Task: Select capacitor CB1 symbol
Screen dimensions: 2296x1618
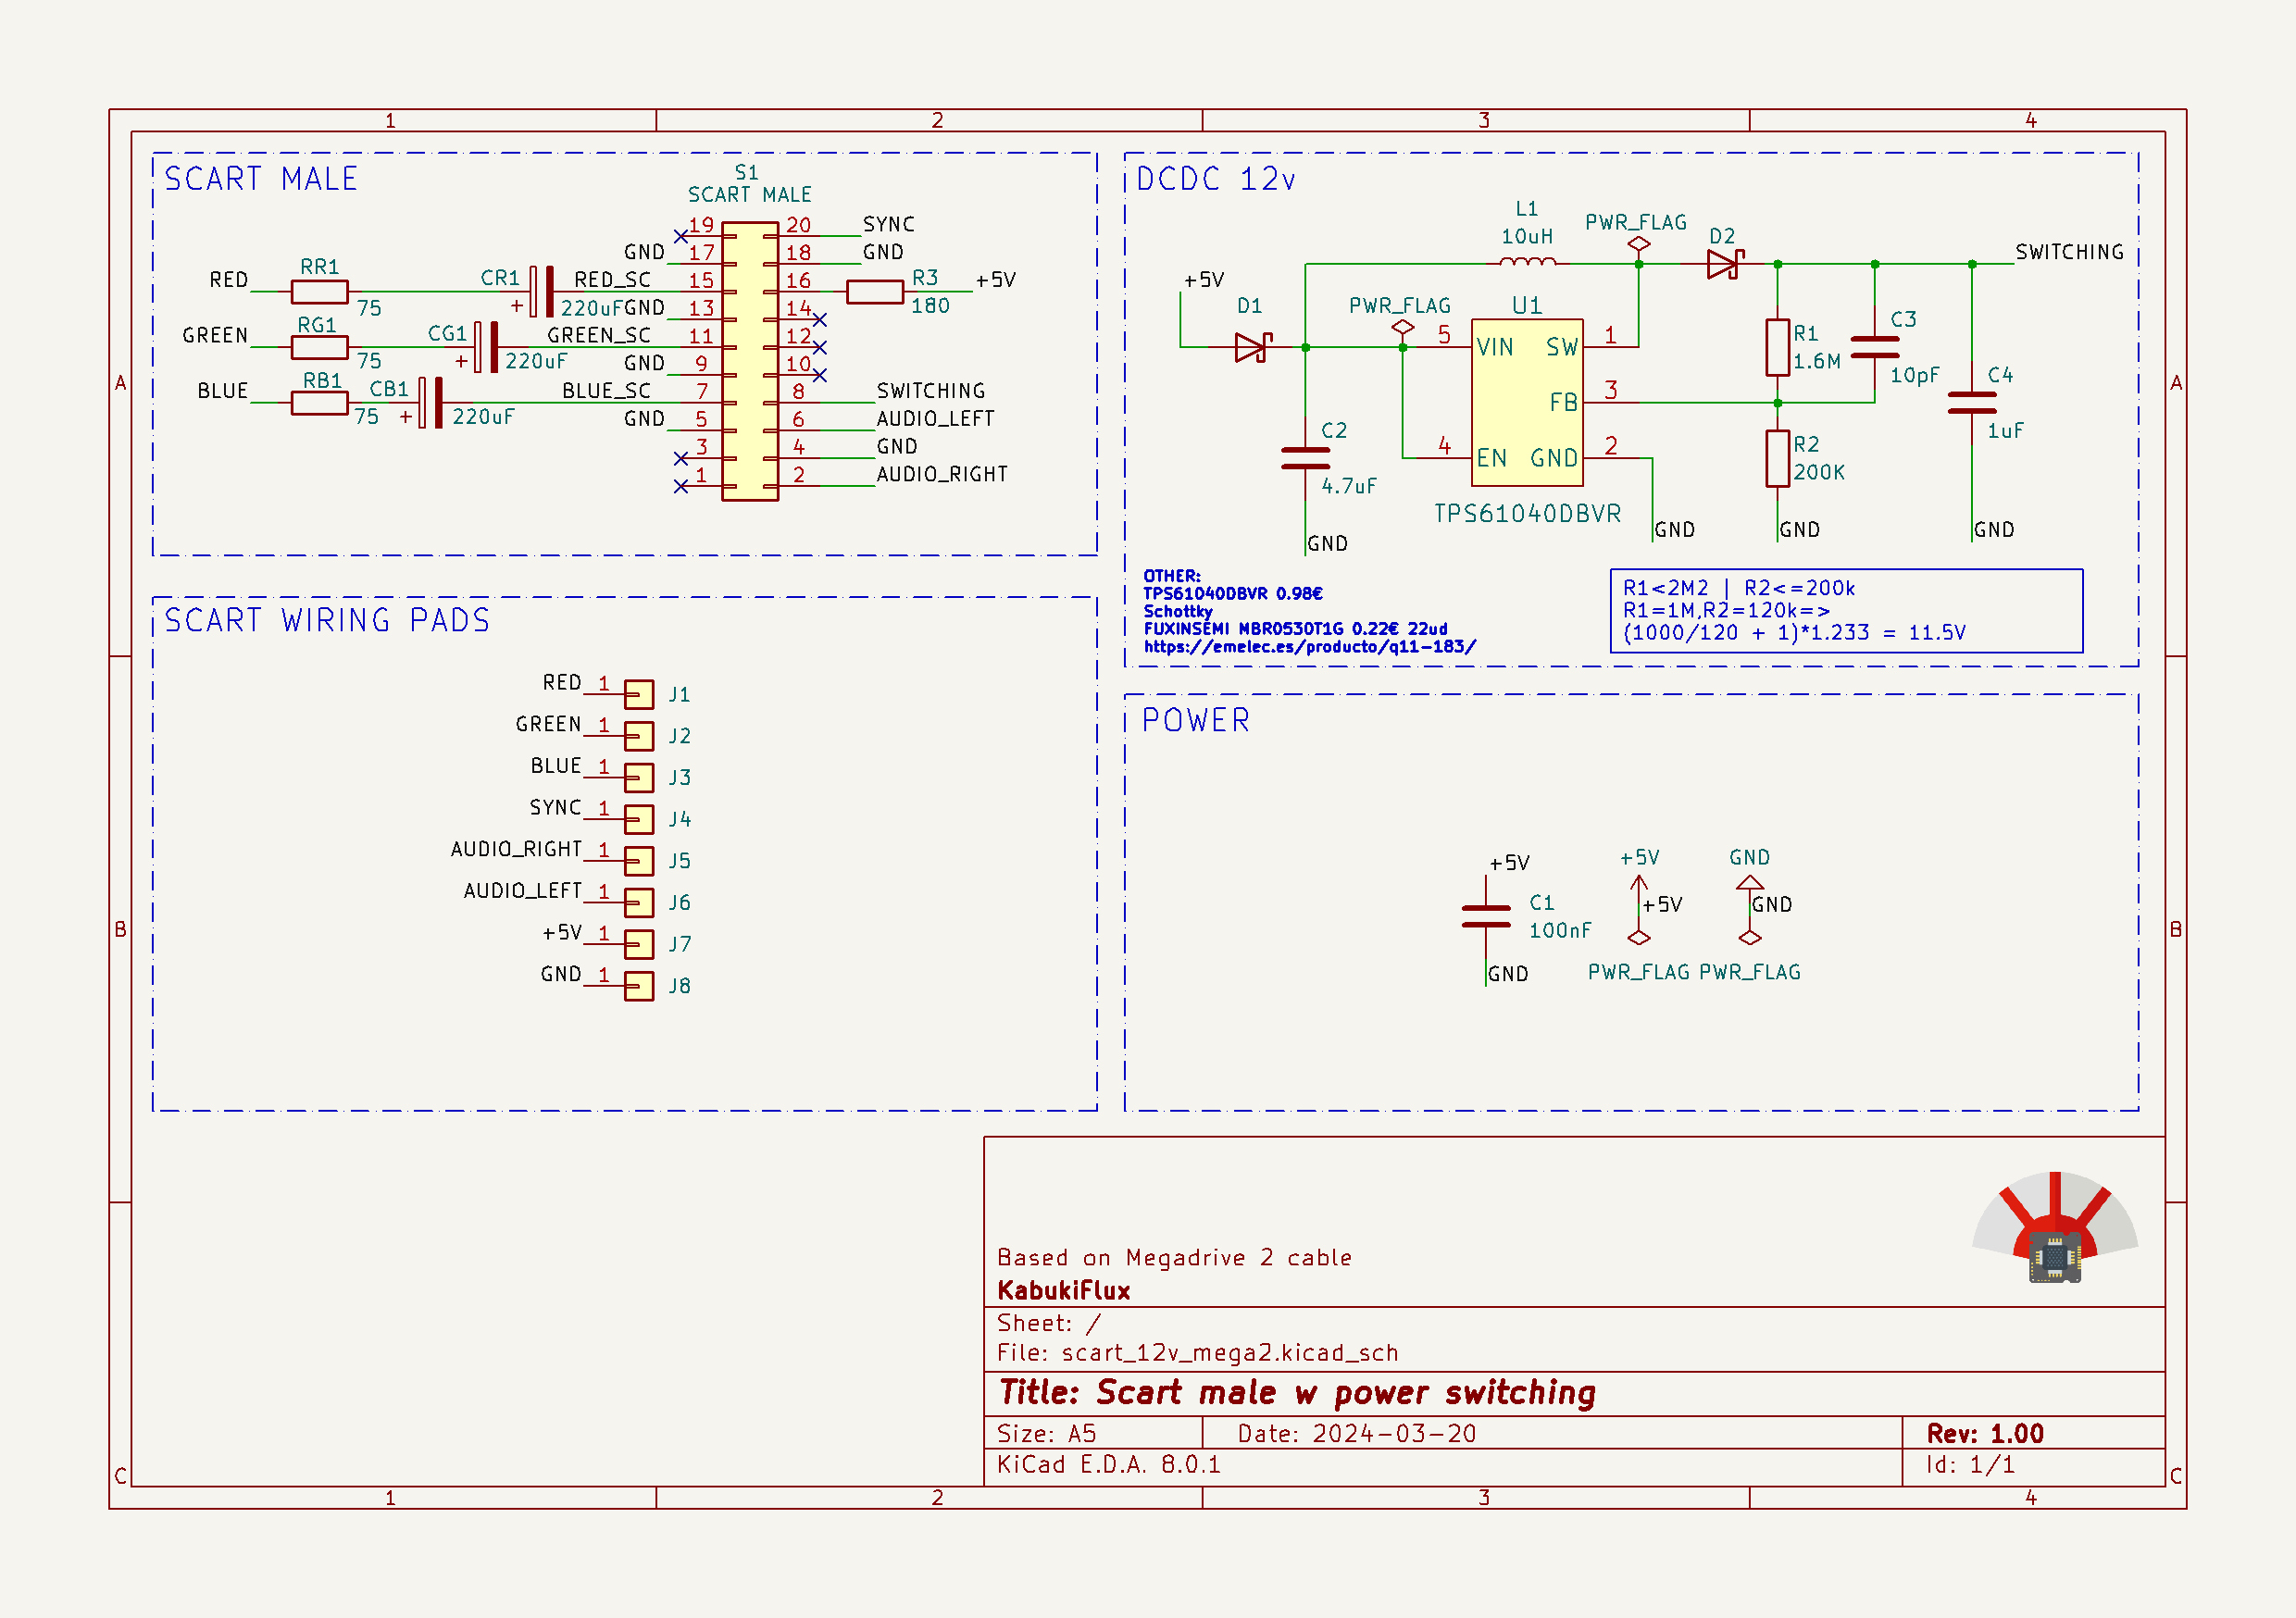Action: point(431,403)
